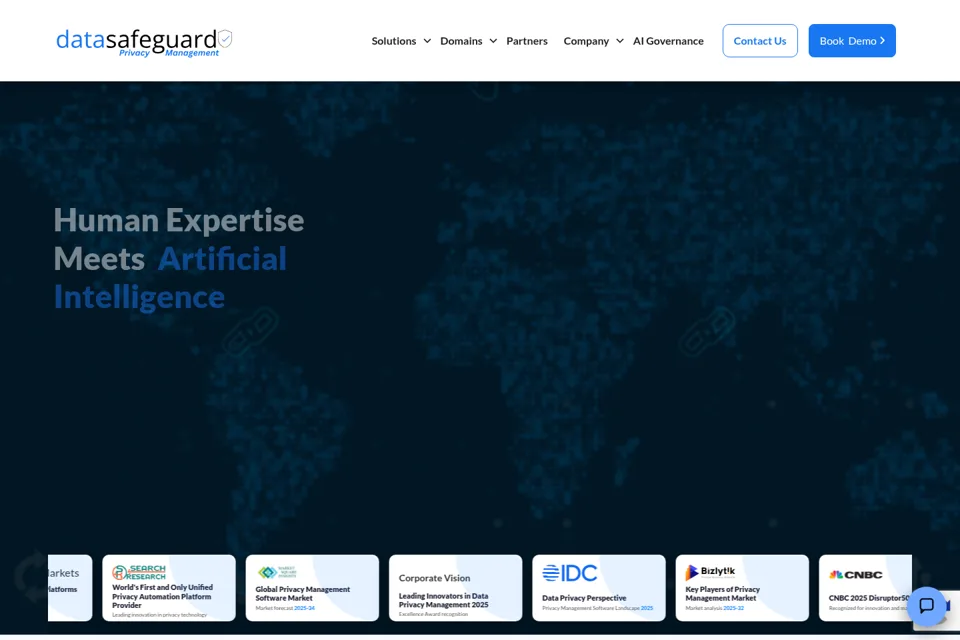Click the Book Demo button

click(x=852, y=41)
